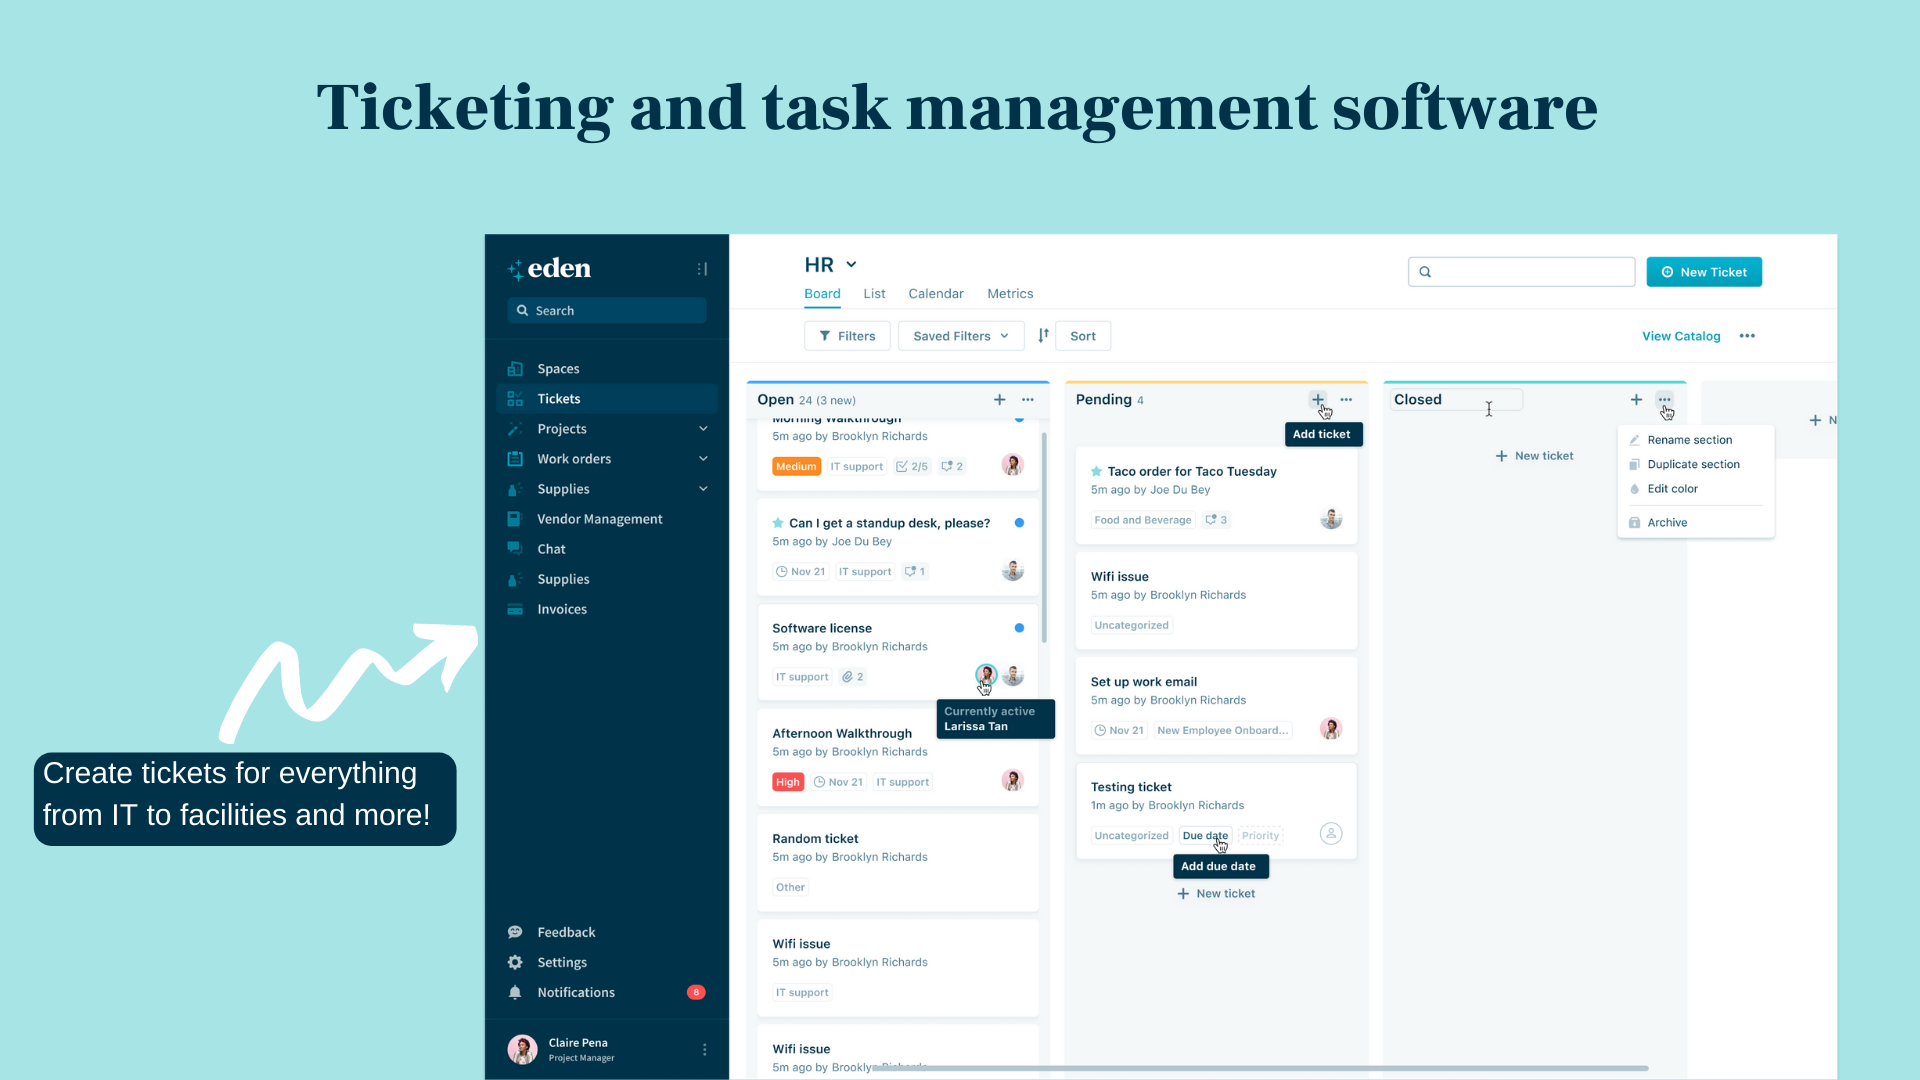The image size is (1920, 1080).
Task: Collapse the sidebar via top handle icon
Action: (x=702, y=268)
